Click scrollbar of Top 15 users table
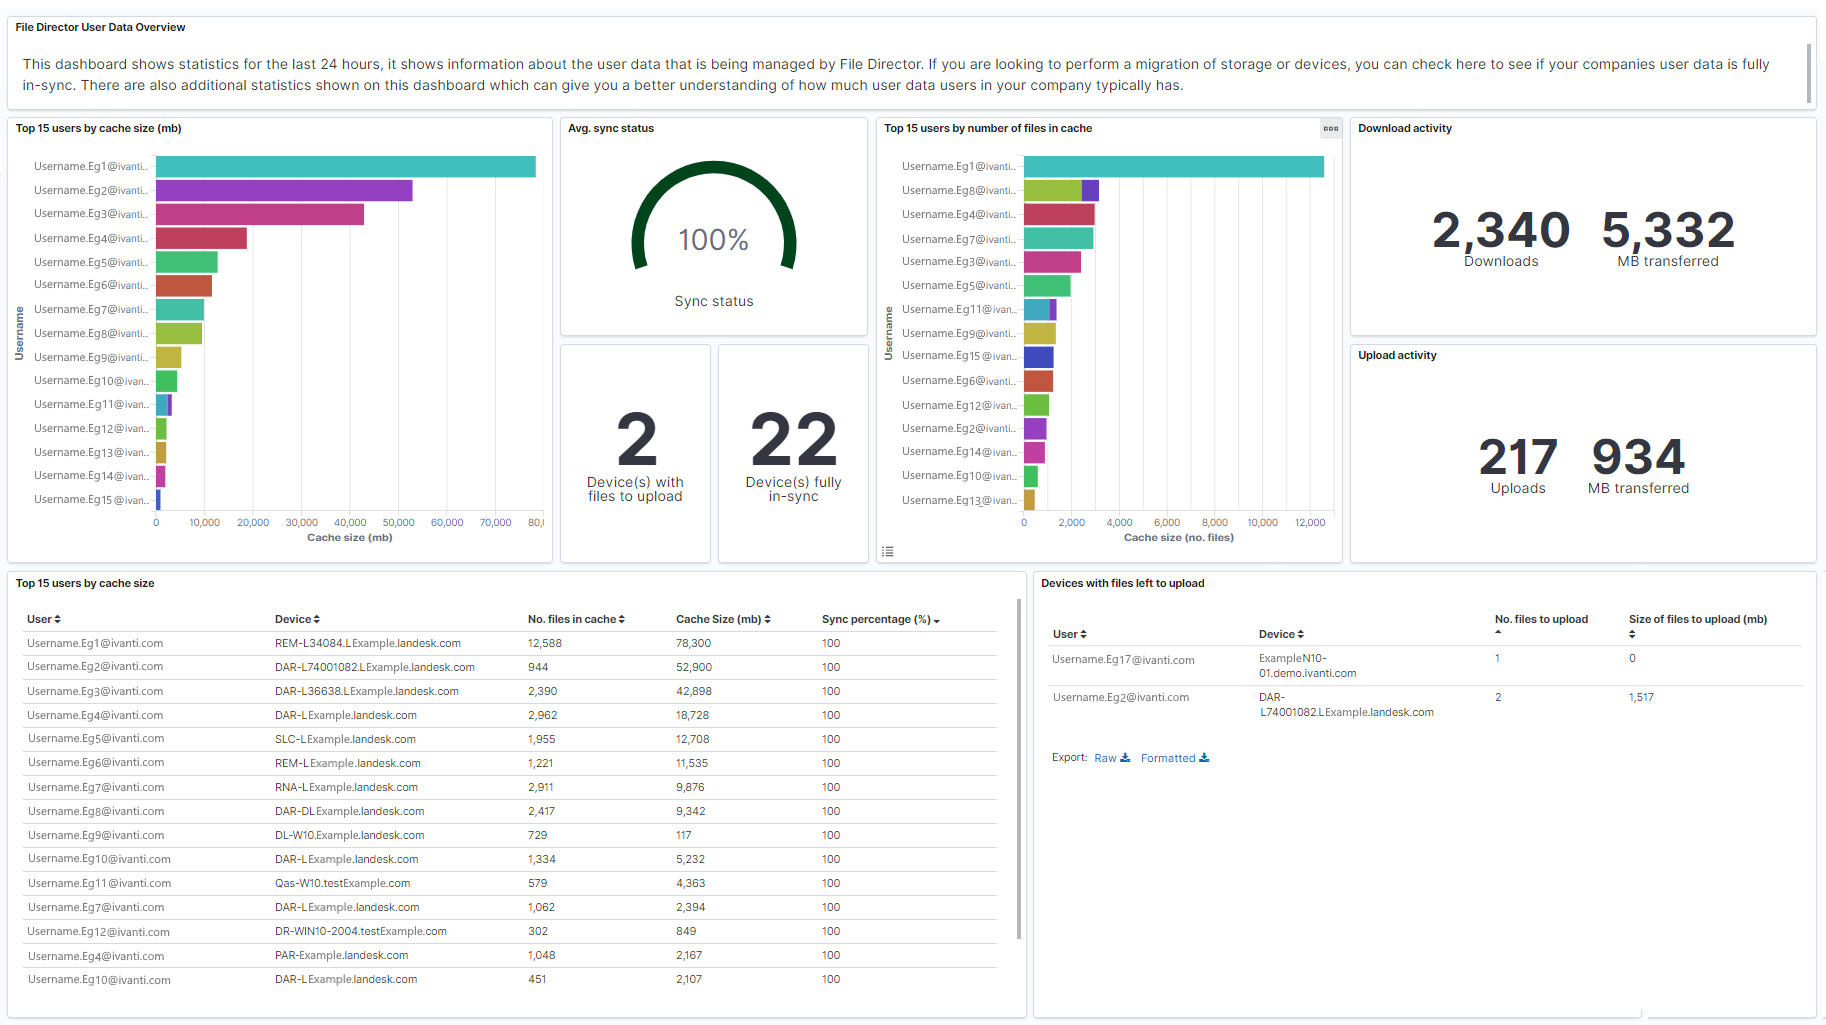This screenshot has height=1025, width=1826. 1018,770
